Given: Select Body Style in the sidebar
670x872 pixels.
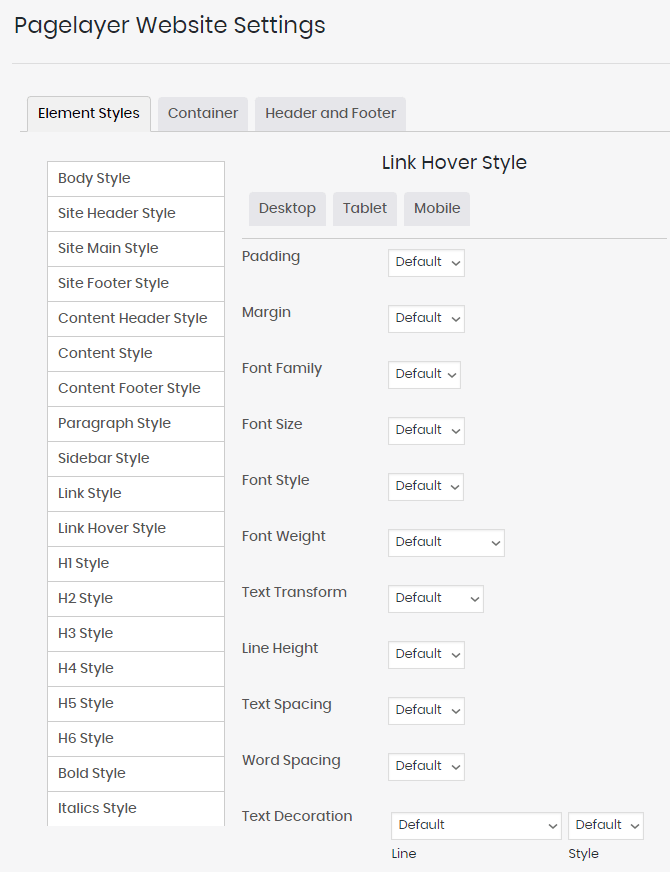Looking at the screenshot, I should click(x=136, y=179).
